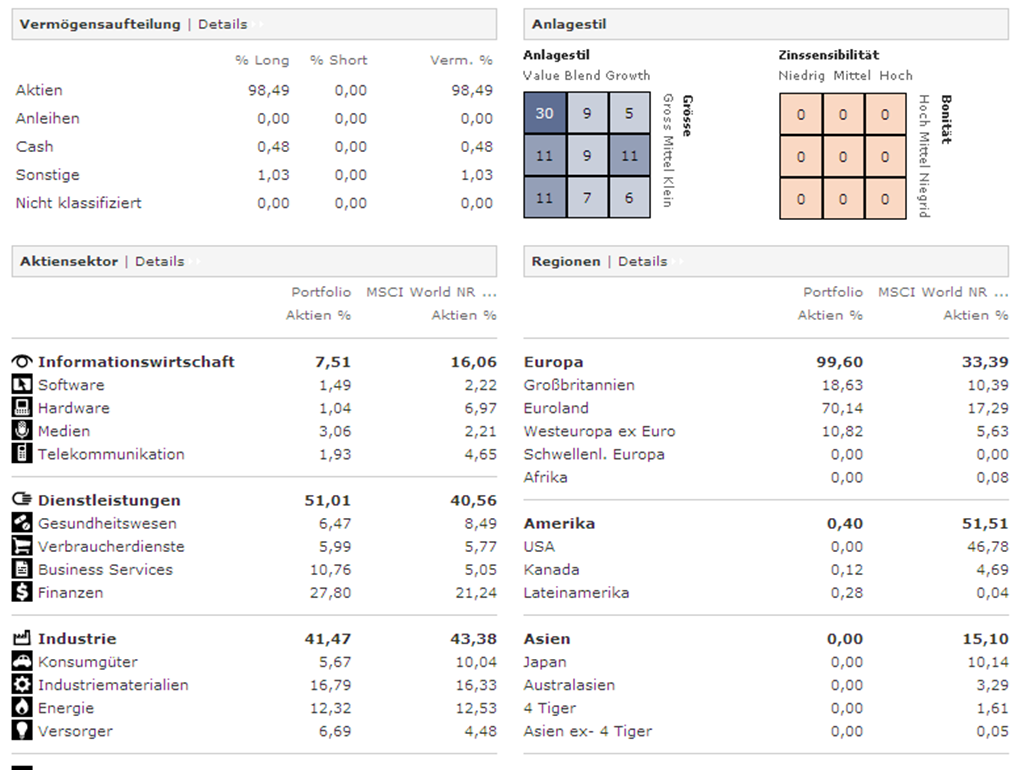
Task: Click the Konsumgüter car icon
Action: (x=22, y=662)
